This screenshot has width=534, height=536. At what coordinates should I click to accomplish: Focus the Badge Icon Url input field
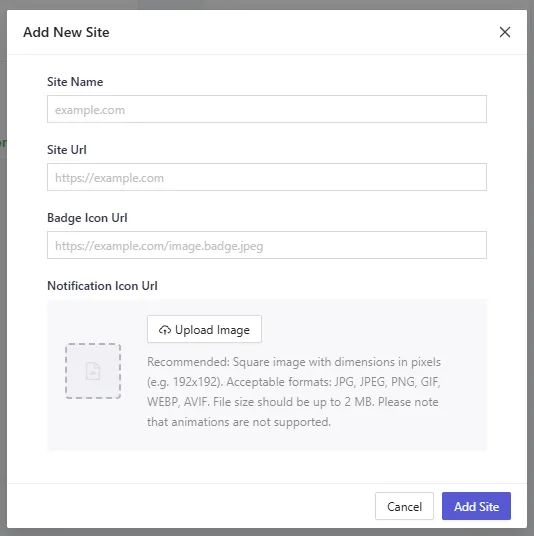[267, 245]
